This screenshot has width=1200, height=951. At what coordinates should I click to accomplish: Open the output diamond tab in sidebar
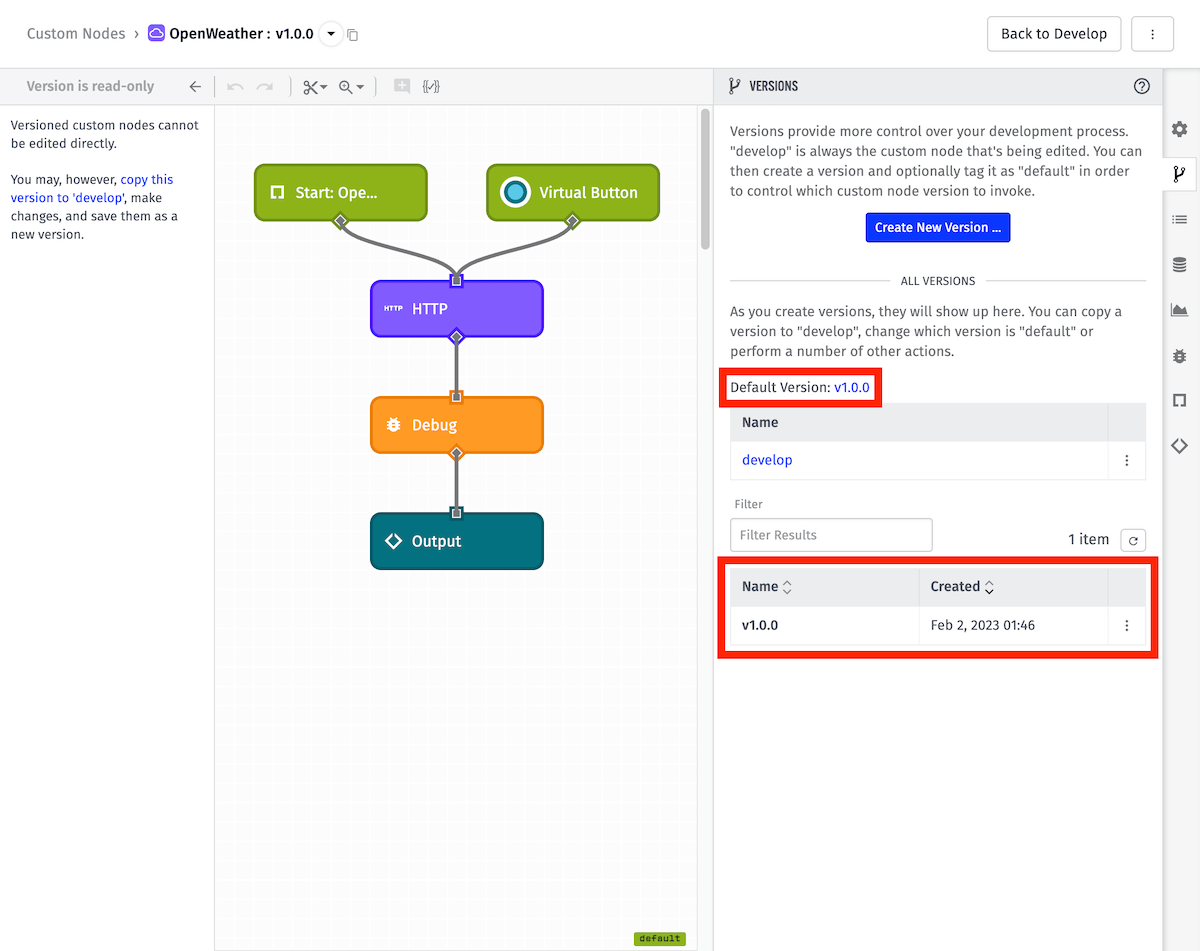[1180, 445]
